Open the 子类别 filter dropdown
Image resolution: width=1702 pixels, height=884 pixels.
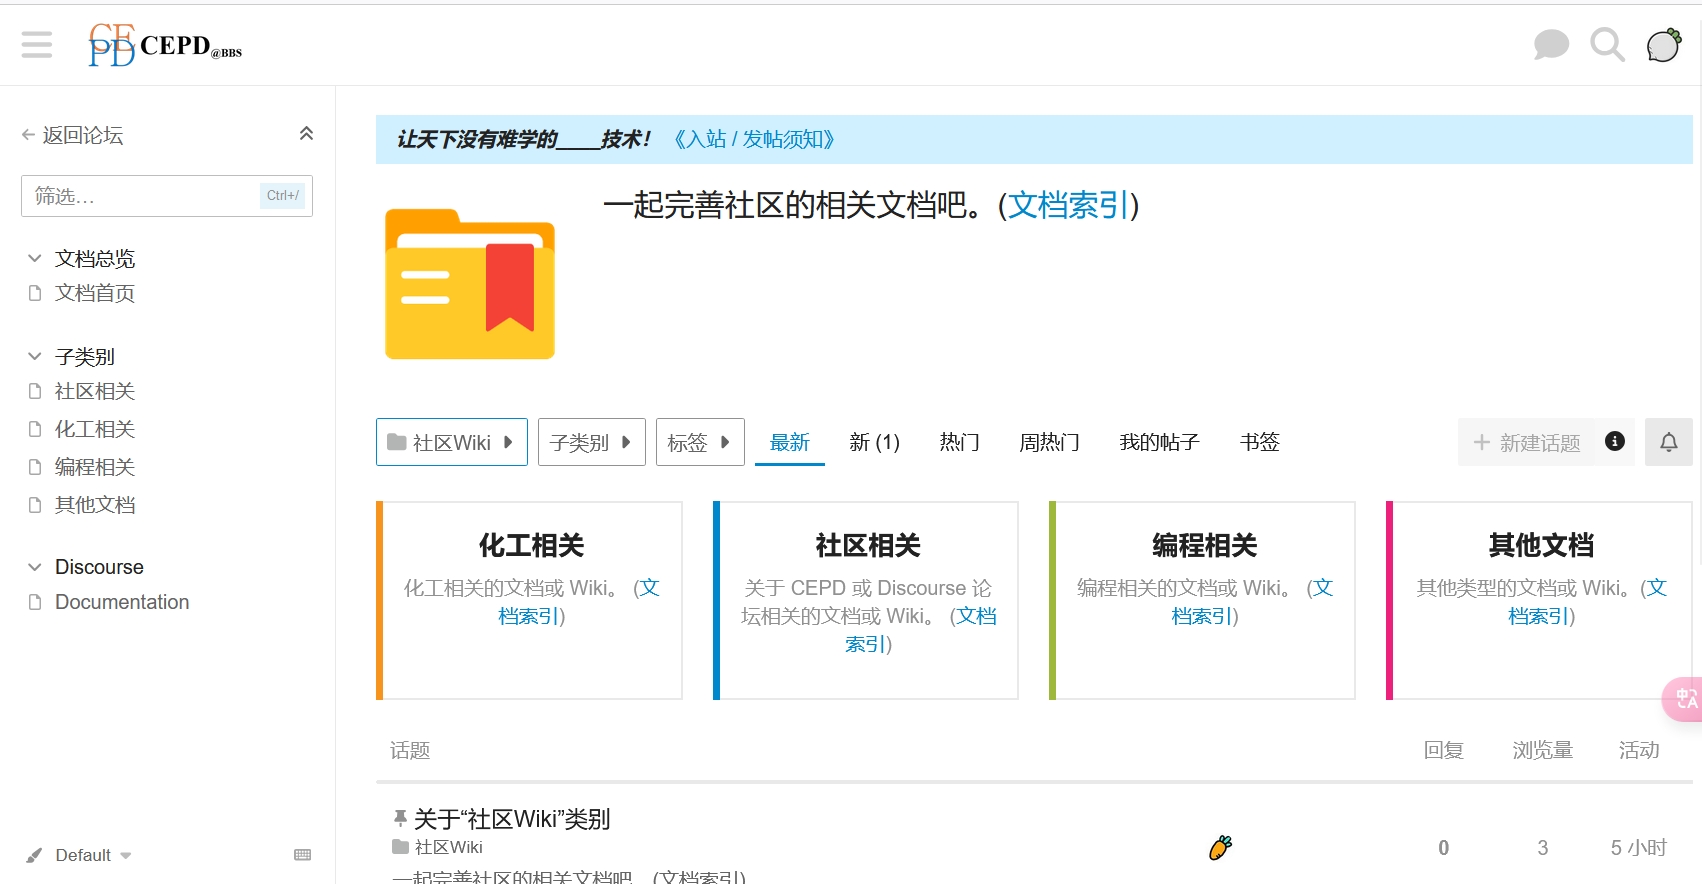click(x=592, y=442)
